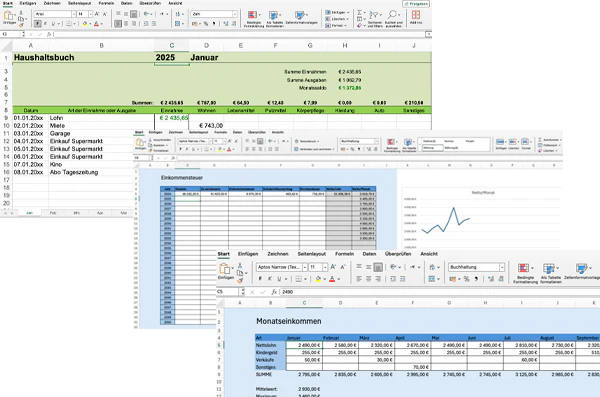Toggle italic in Haushaltsbuch window ribbon
This screenshot has width=600, height=397.
tap(45, 24)
